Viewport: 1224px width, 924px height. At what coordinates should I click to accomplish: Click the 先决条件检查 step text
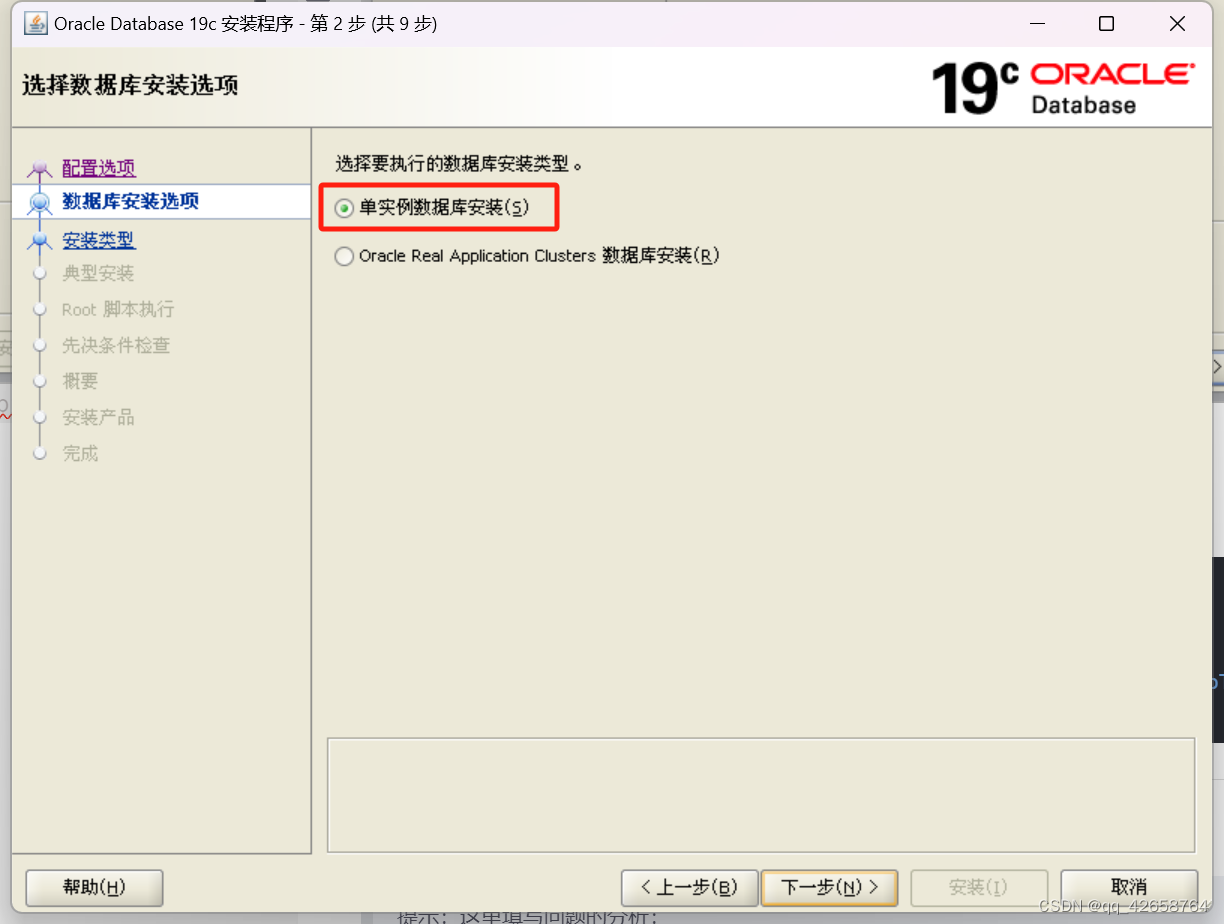point(116,345)
